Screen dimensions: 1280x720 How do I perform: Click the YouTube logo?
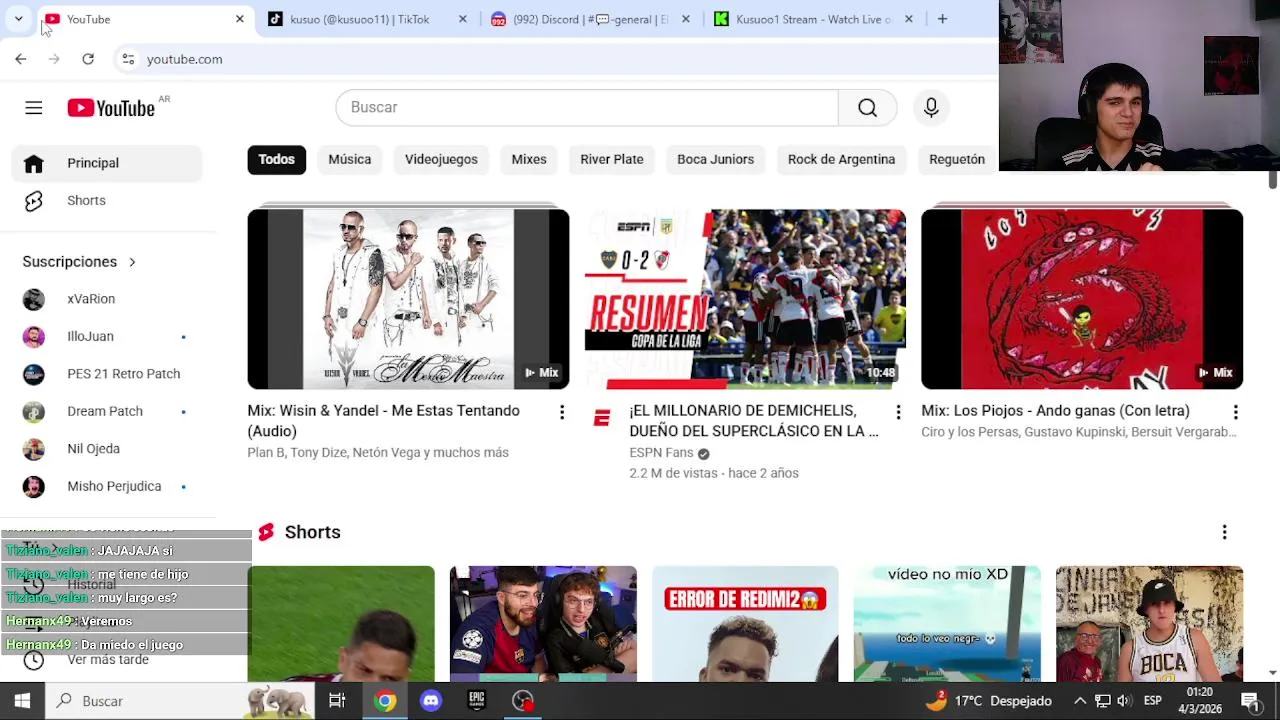click(x=111, y=108)
